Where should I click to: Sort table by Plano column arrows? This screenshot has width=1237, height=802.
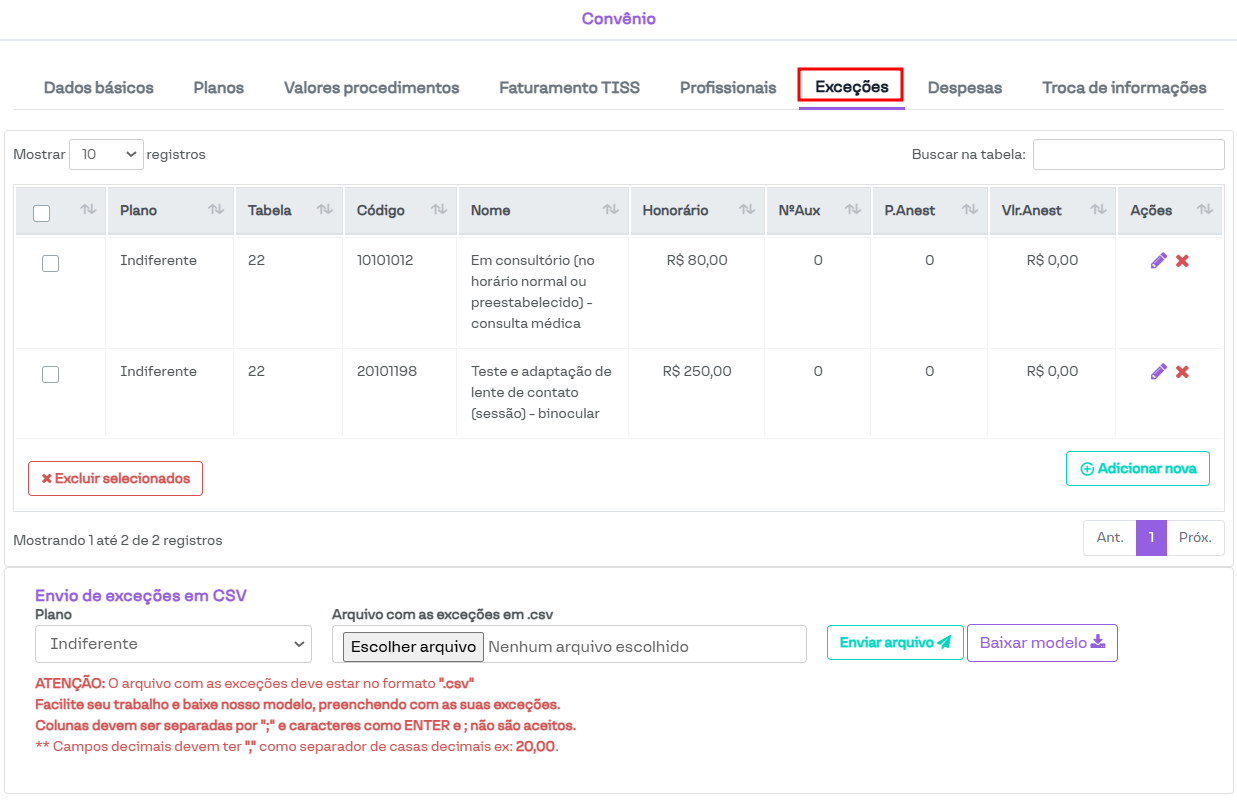[x=215, y=210]
